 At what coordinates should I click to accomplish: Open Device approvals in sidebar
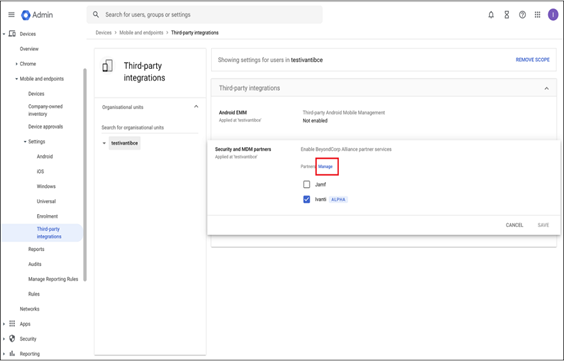(45, 127)
